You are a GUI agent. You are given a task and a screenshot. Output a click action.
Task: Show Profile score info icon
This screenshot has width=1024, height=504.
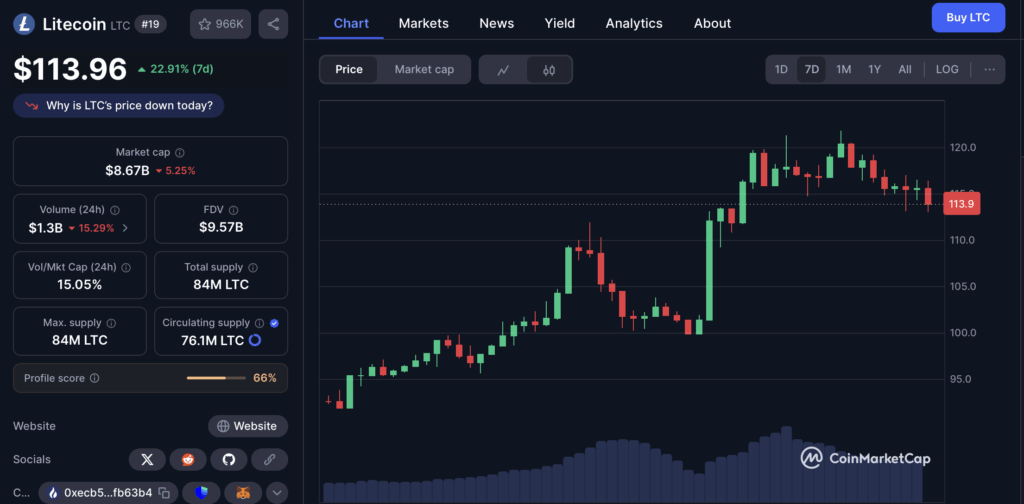(x=94, y=378)
